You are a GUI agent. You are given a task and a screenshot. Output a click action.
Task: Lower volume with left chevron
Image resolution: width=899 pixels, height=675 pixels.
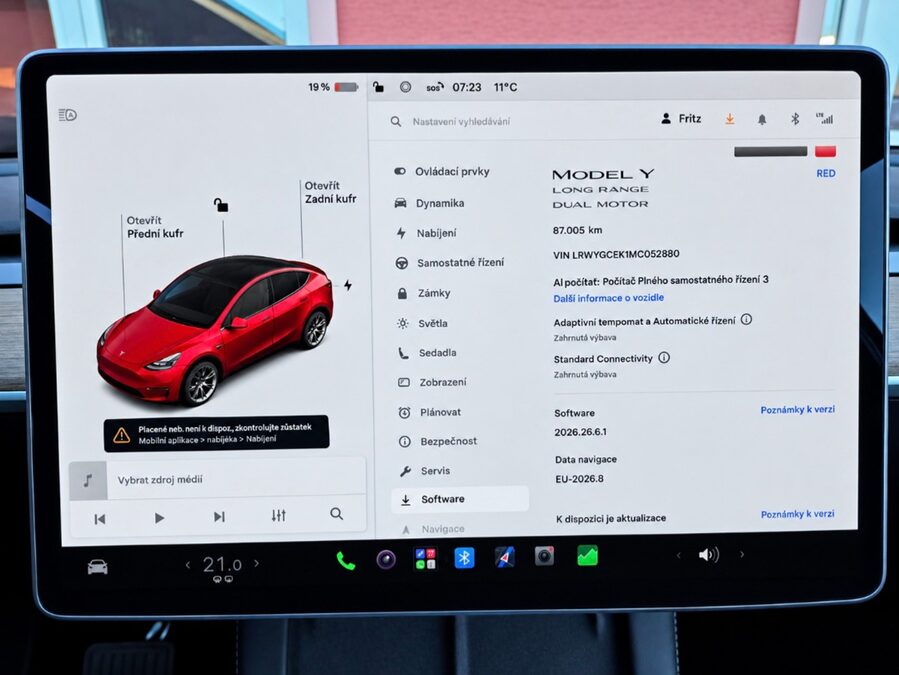[x=678, y=555]
